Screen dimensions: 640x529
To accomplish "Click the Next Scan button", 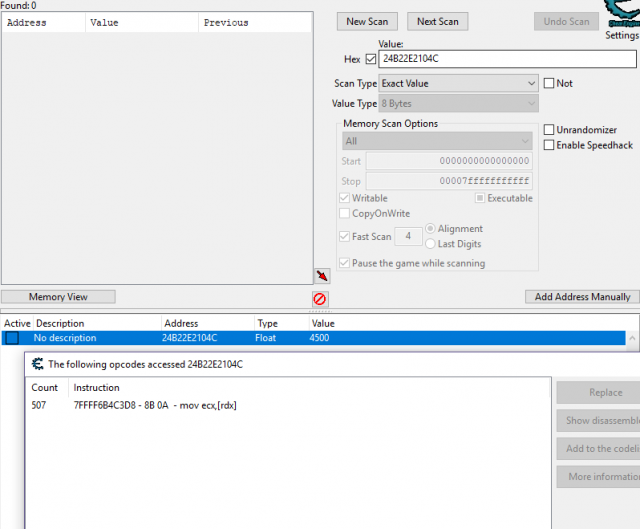I will point(437,21).
